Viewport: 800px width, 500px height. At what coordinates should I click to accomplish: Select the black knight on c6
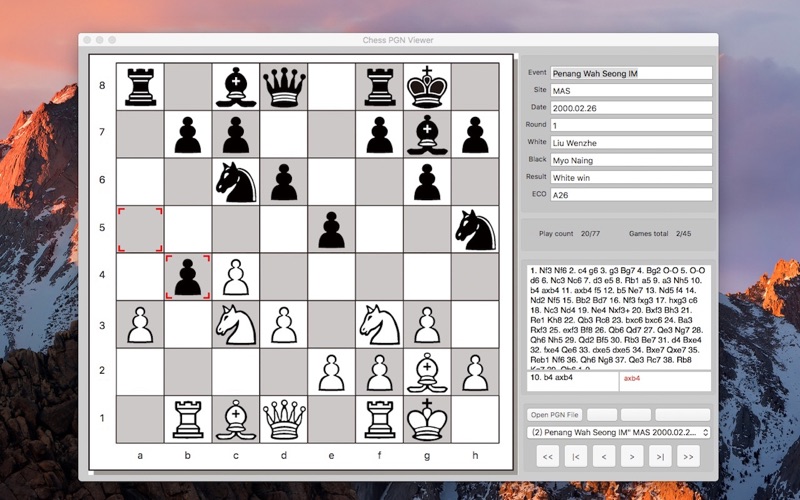(236, 182)
